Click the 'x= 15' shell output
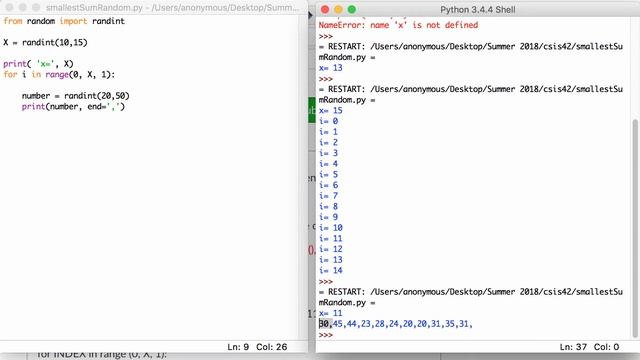The height and width of the screenshot is (360, 640). pos(331,110)
